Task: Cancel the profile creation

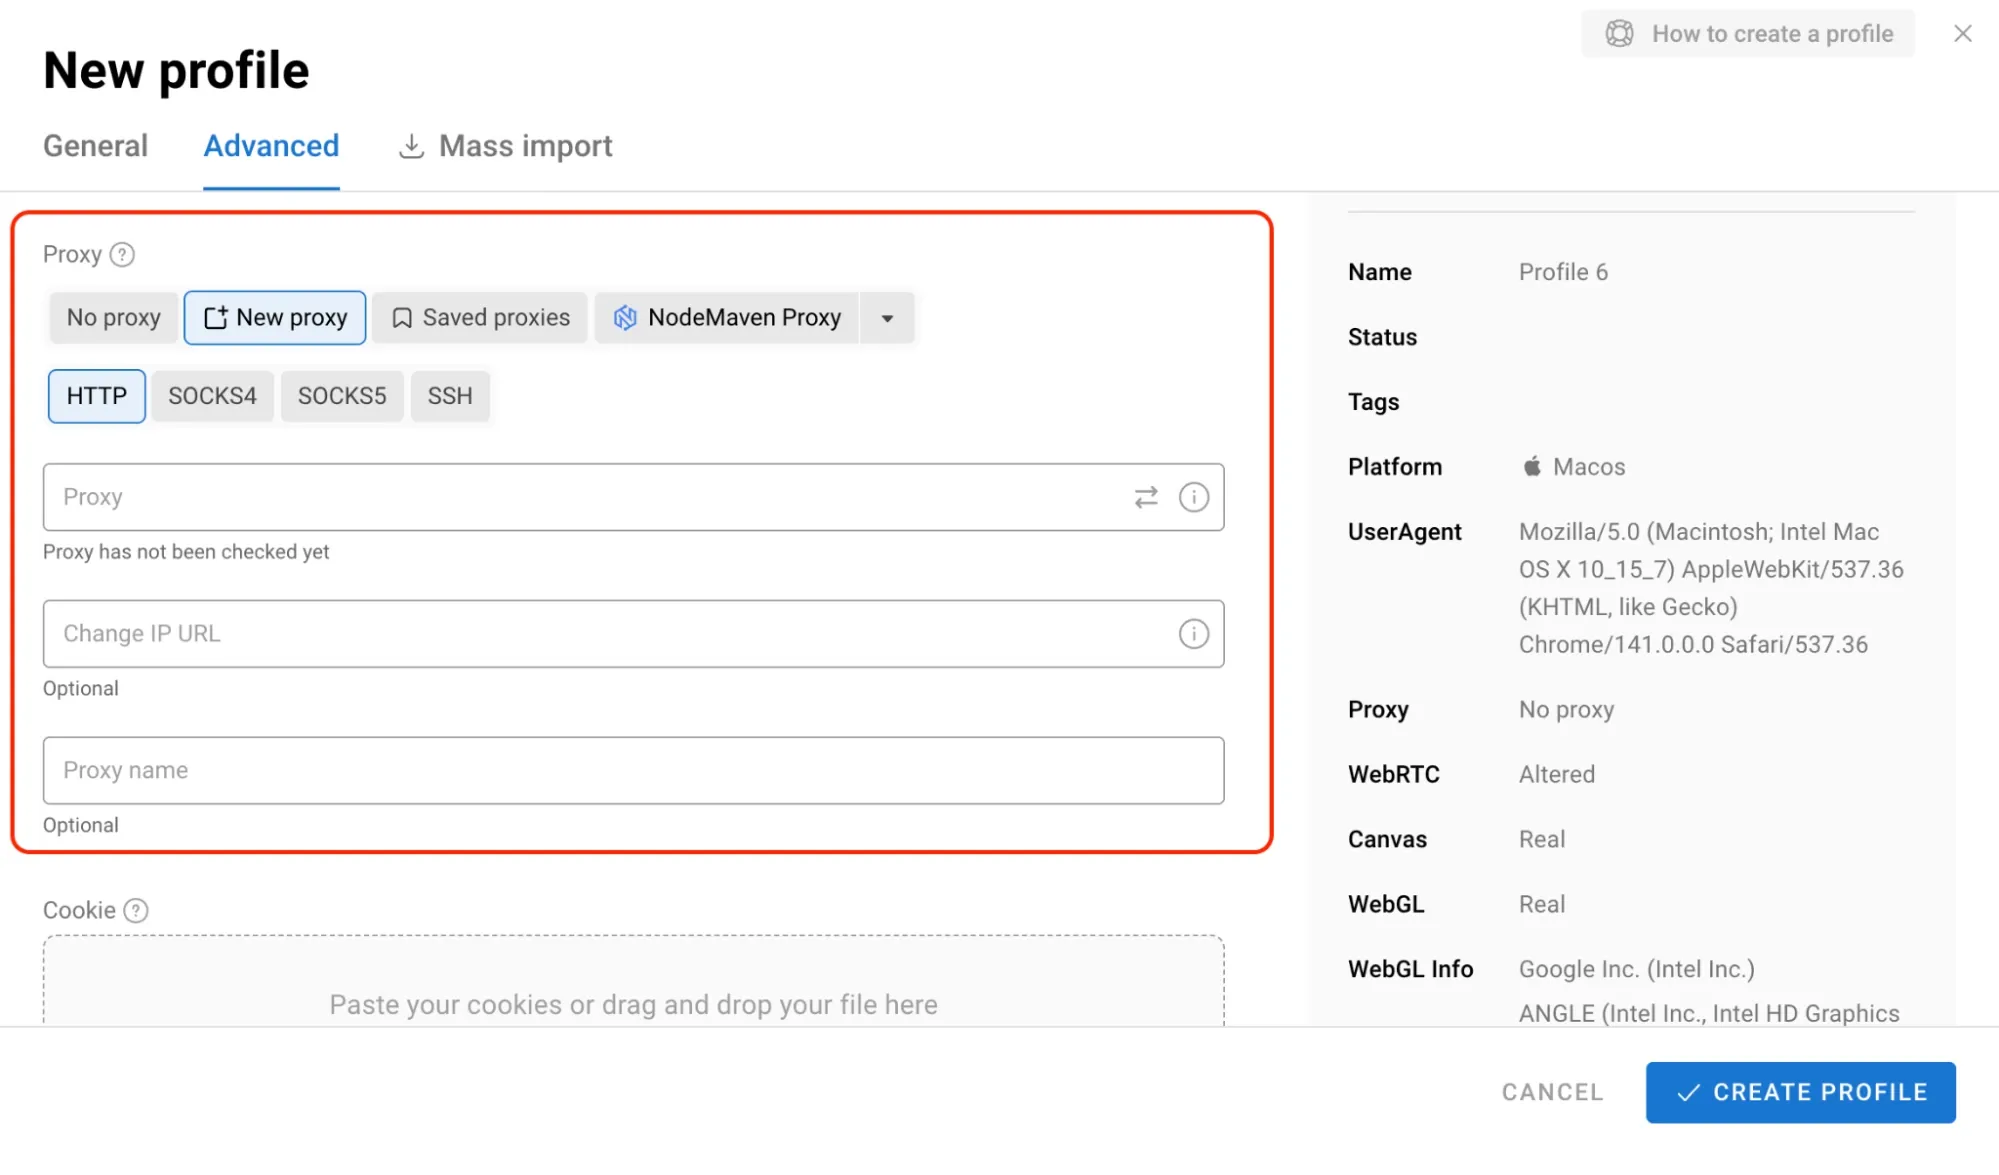Action: tap(1551, 1092)
